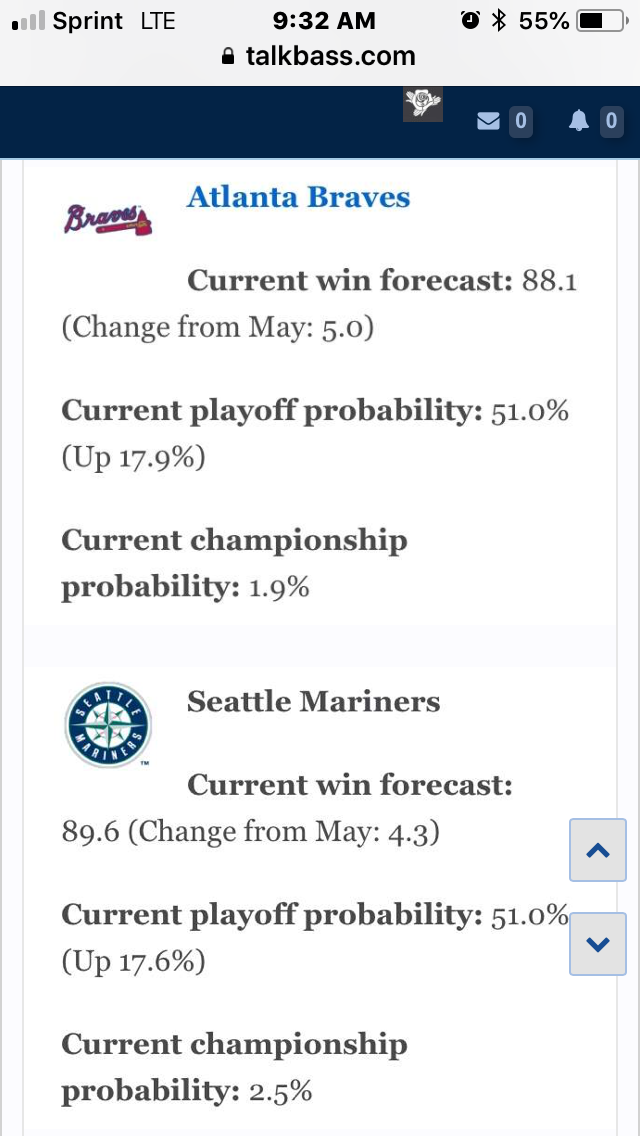Jump up with the up chevron button

point(597,850)
